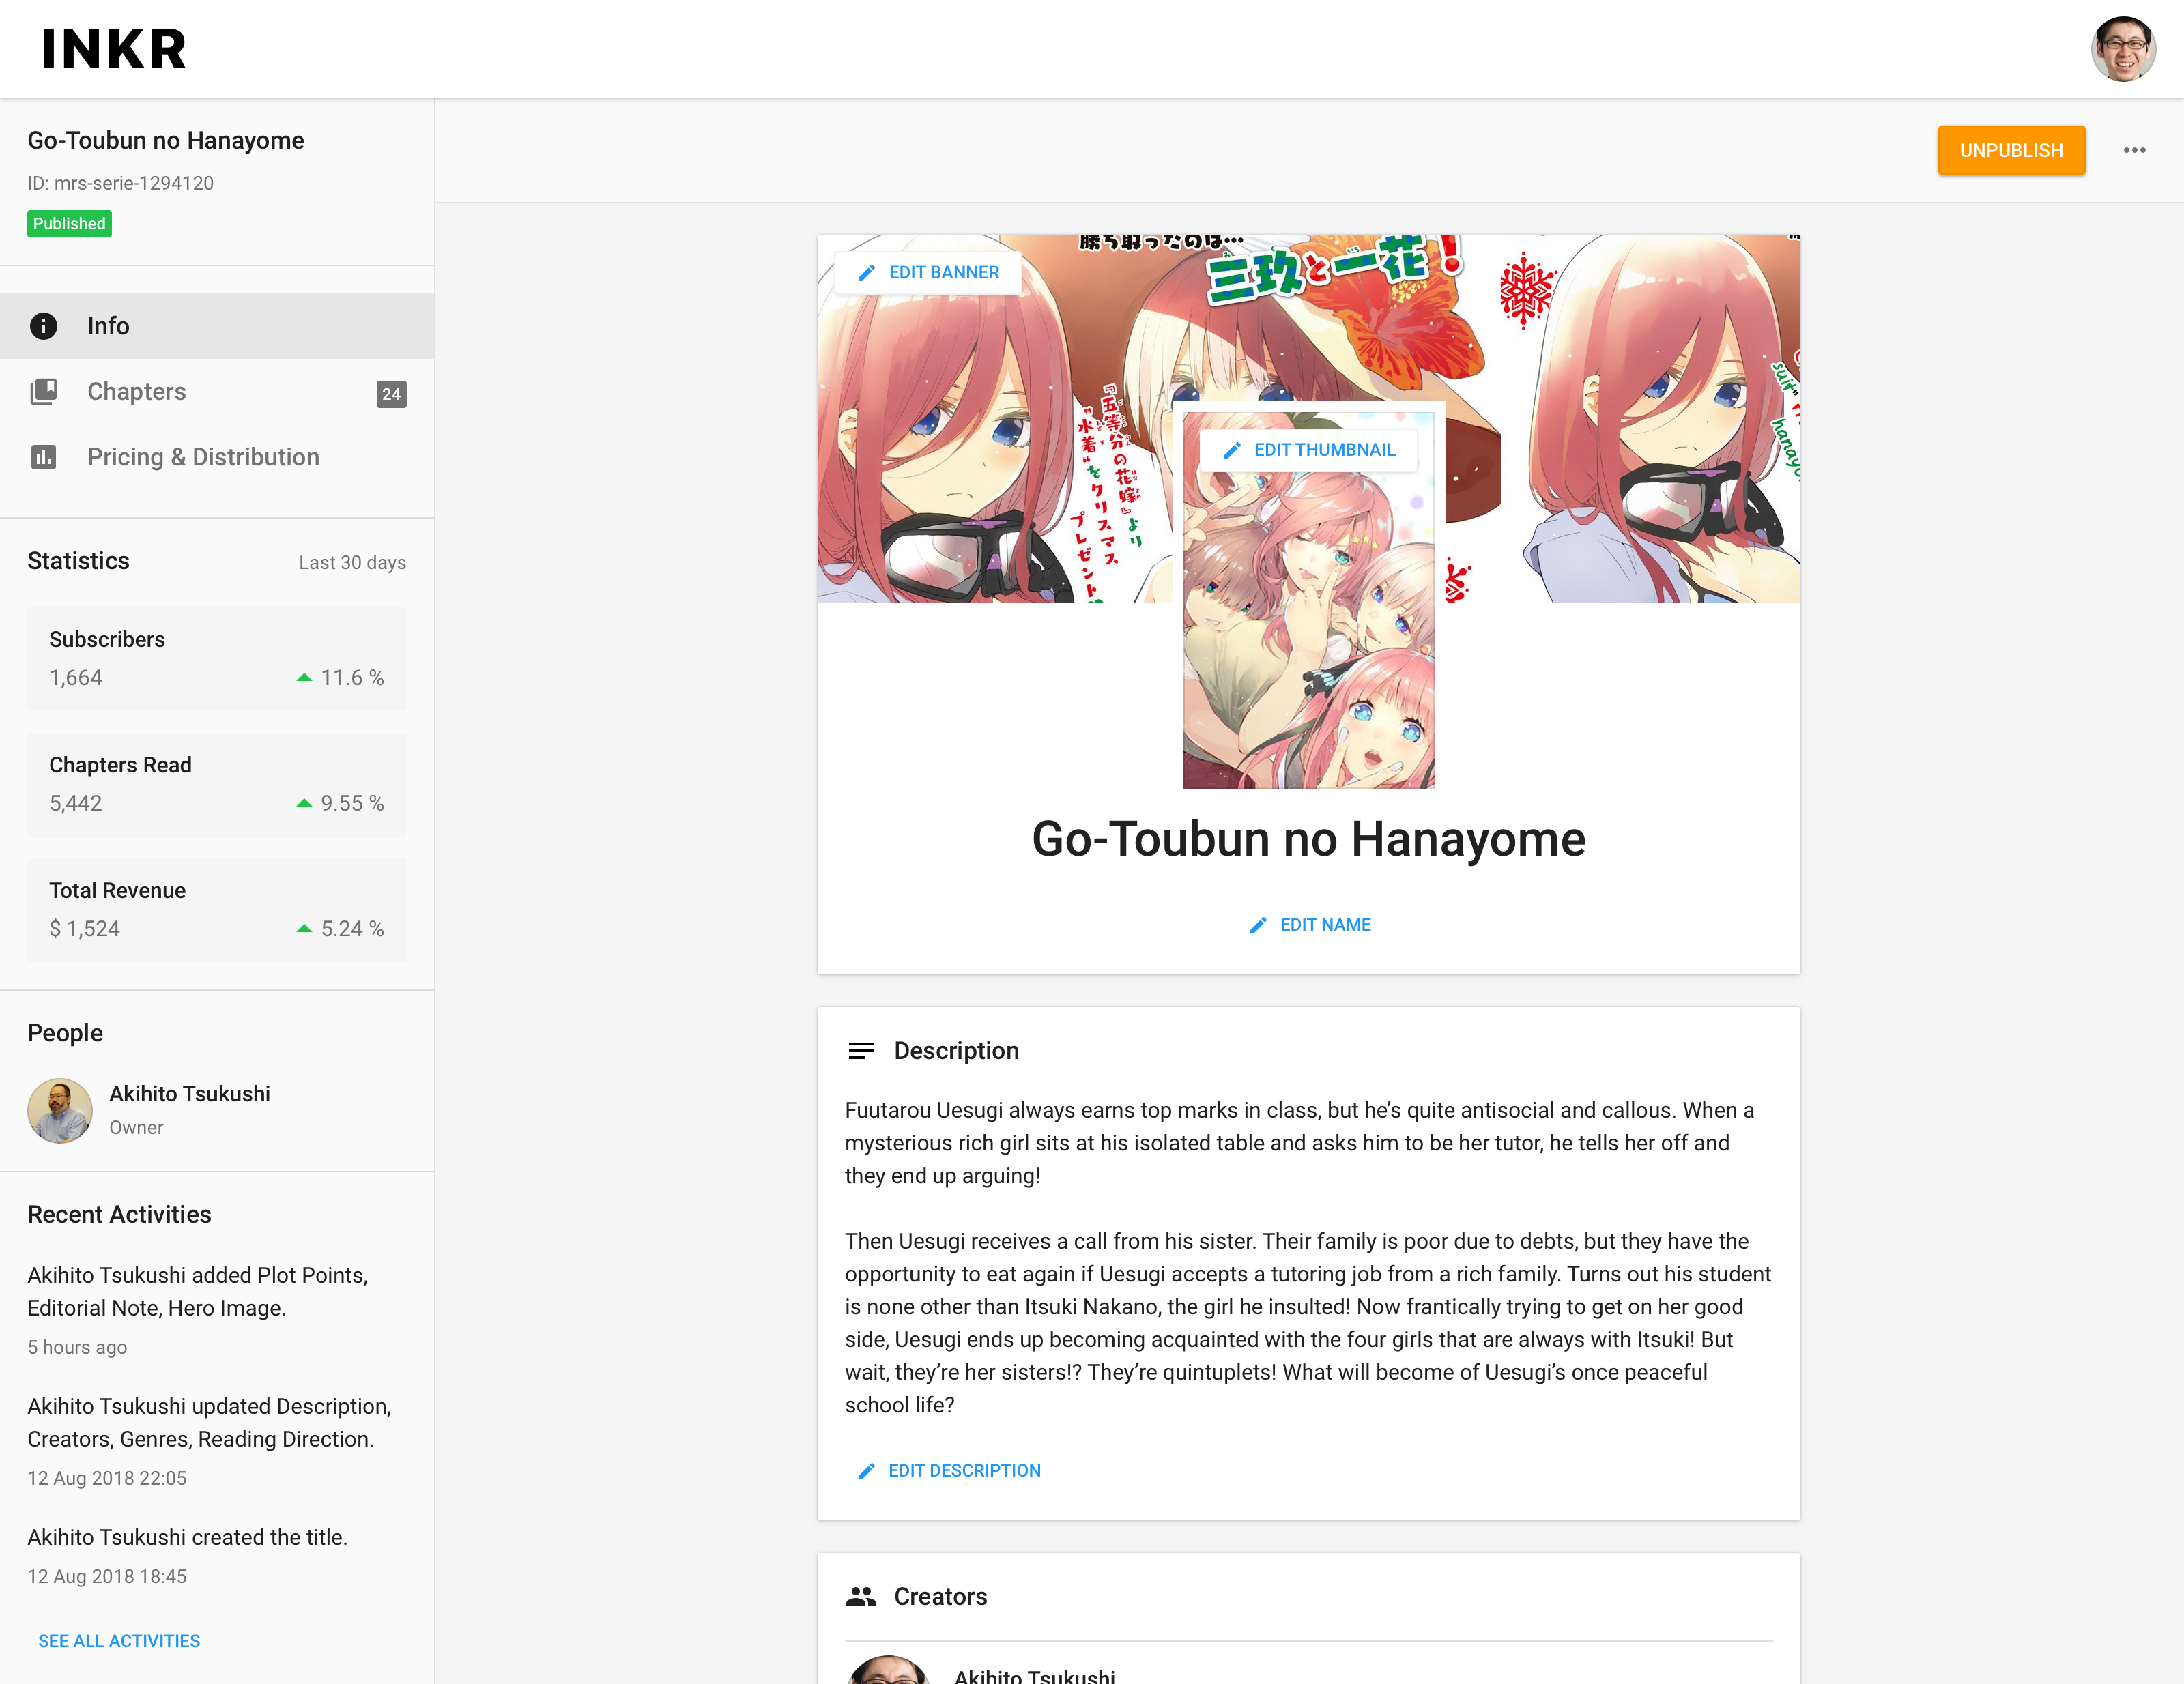
Task: Click Akihito Tsukushi owner avatar
Action: [60, 1110]
